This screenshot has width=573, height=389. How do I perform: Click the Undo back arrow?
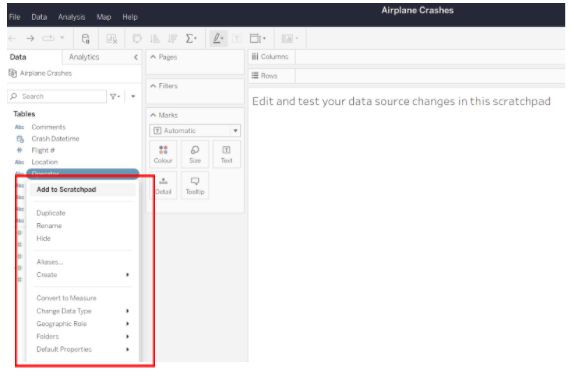pos(12,38)
